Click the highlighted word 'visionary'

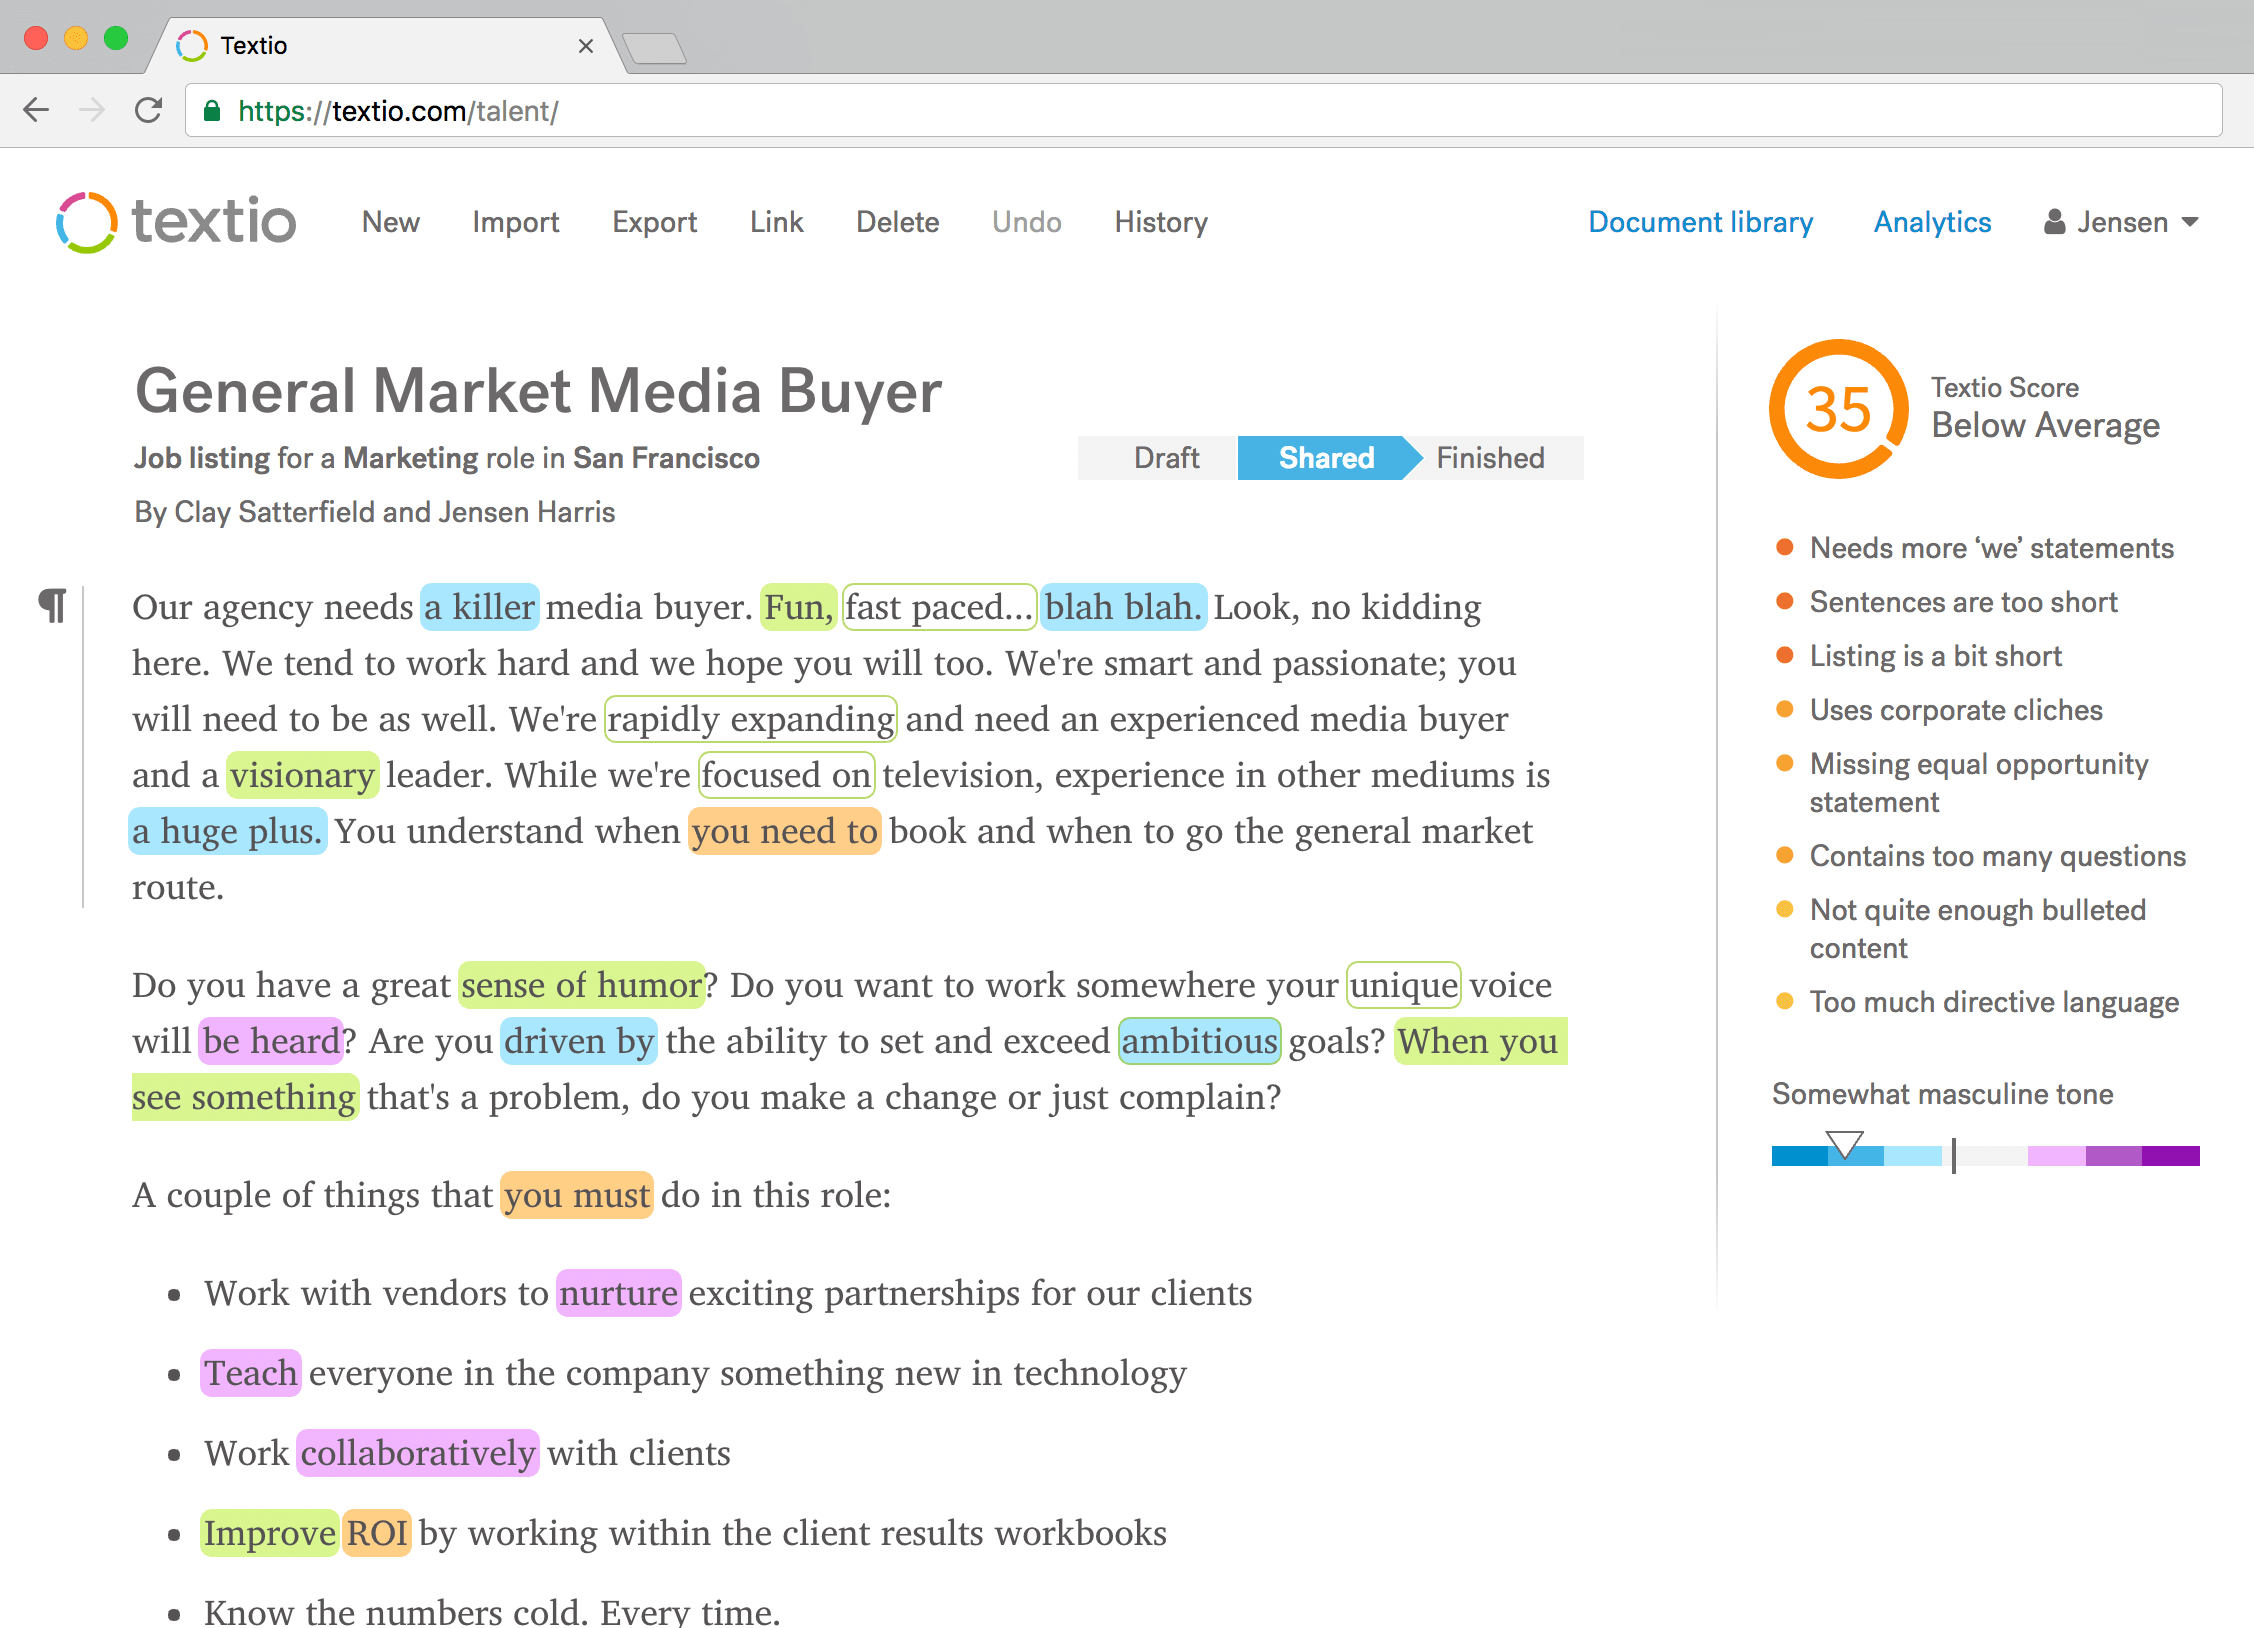[x=303, y=775]
